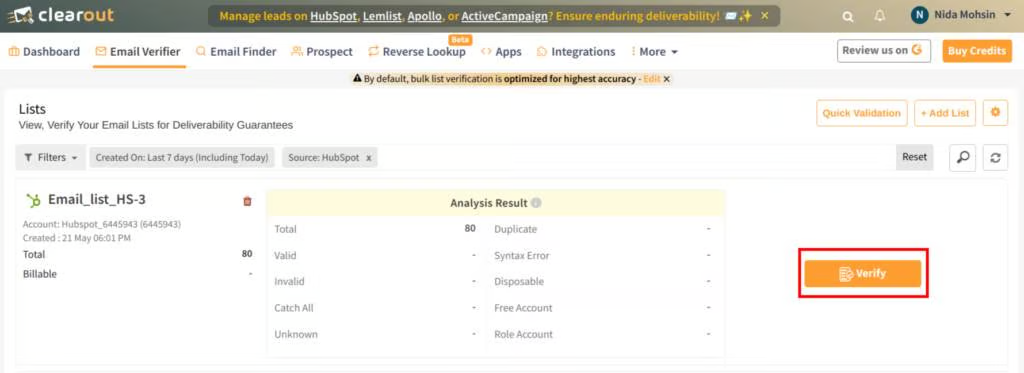Delete Email_list_HS-3 with trash icon
The image size is (1024, 373).
coord(247,201)
